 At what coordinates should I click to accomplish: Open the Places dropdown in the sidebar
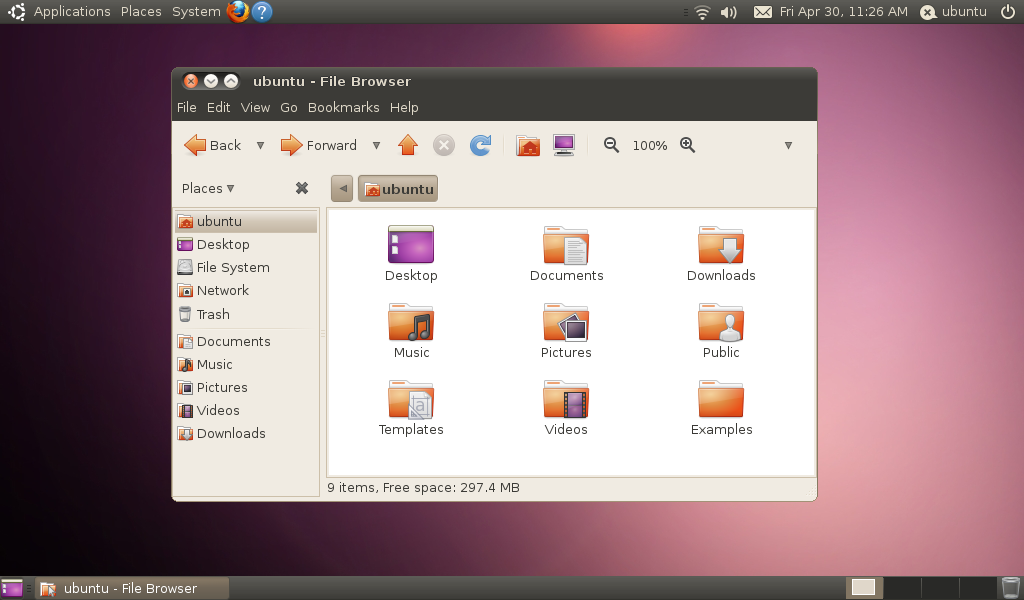(x=207, y=188)
